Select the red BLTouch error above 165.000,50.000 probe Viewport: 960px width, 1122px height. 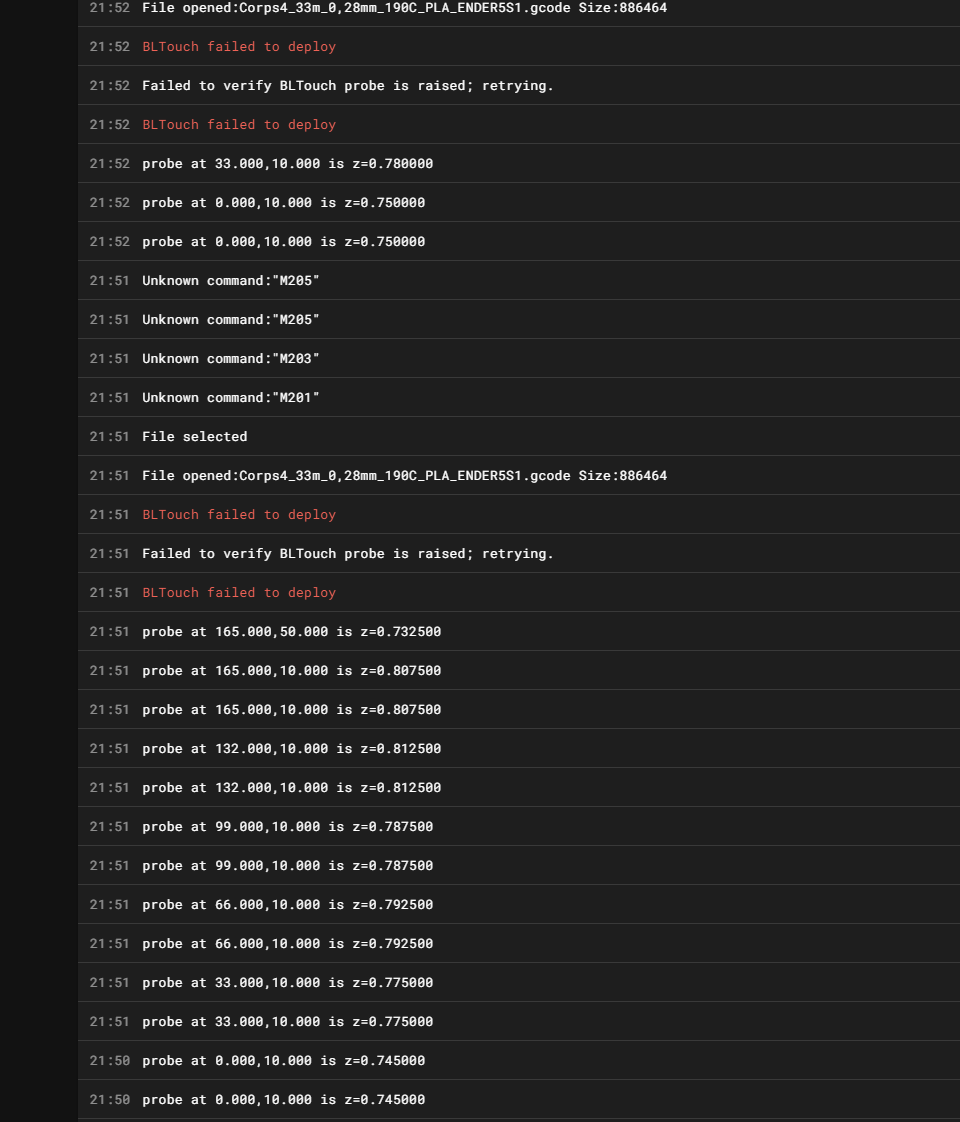[239, 593]
